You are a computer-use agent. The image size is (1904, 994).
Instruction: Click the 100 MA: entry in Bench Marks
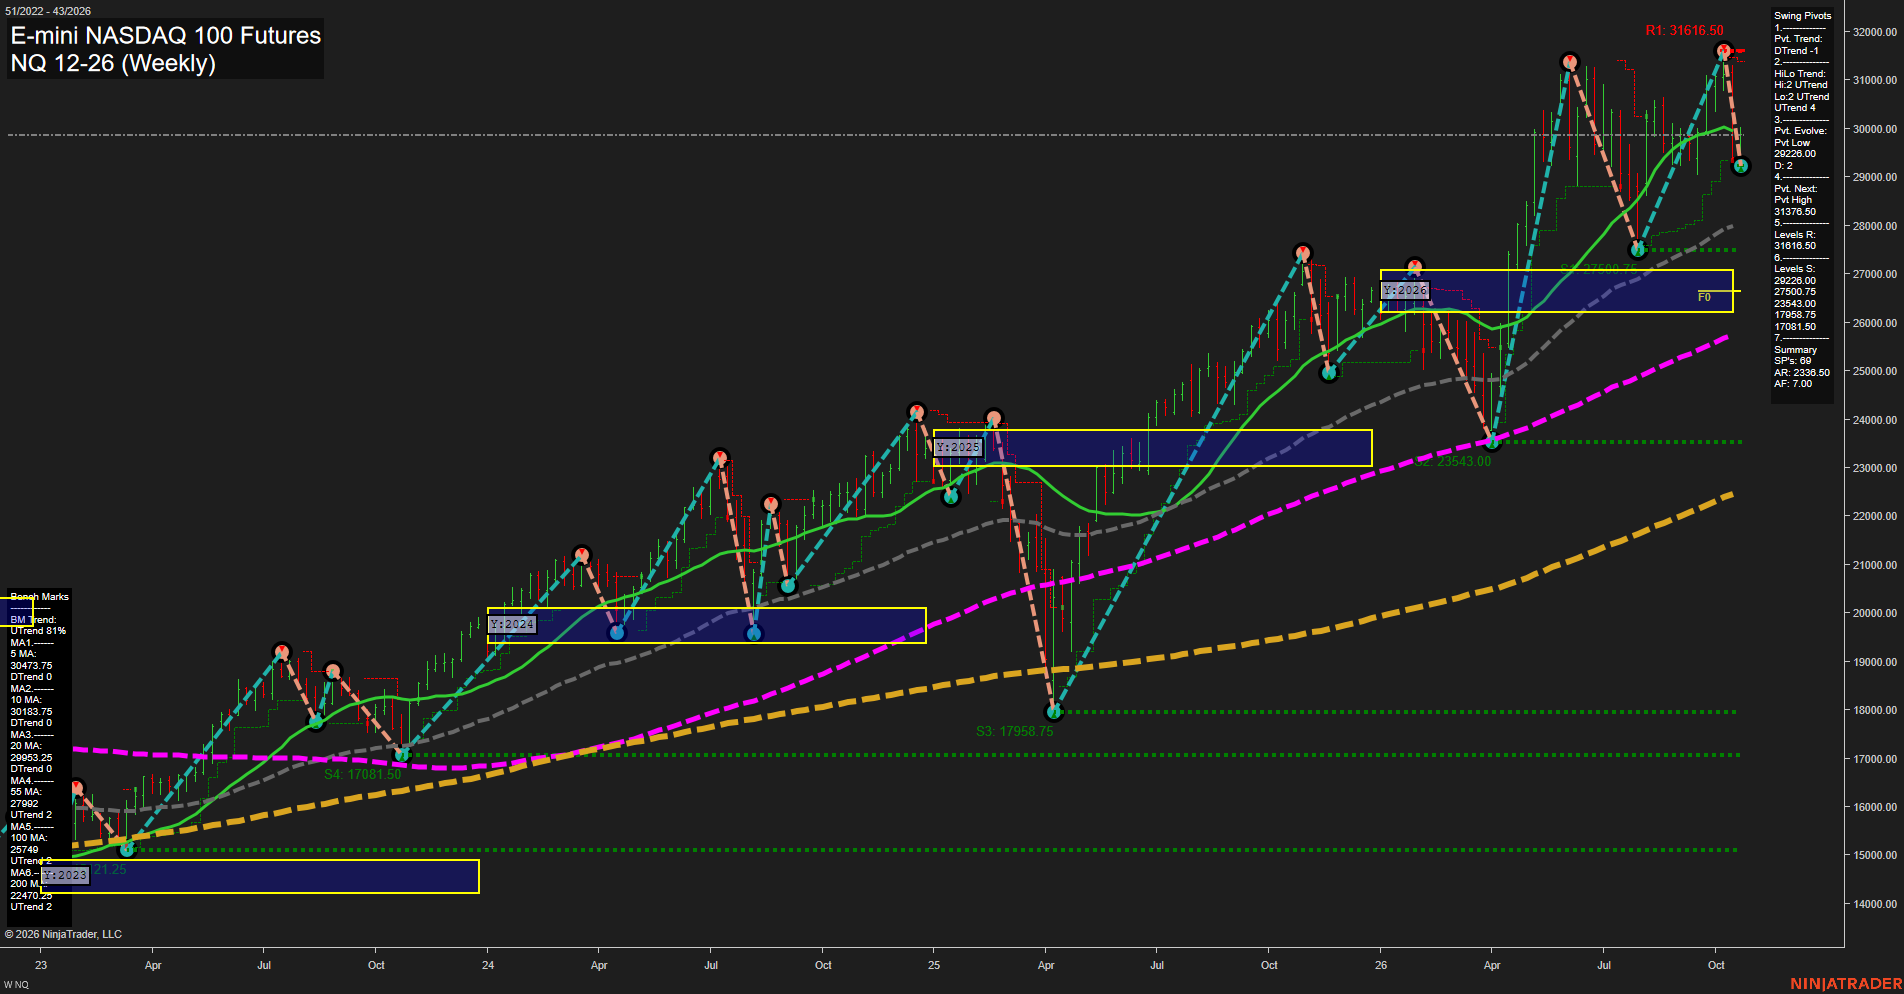point(29,838)
